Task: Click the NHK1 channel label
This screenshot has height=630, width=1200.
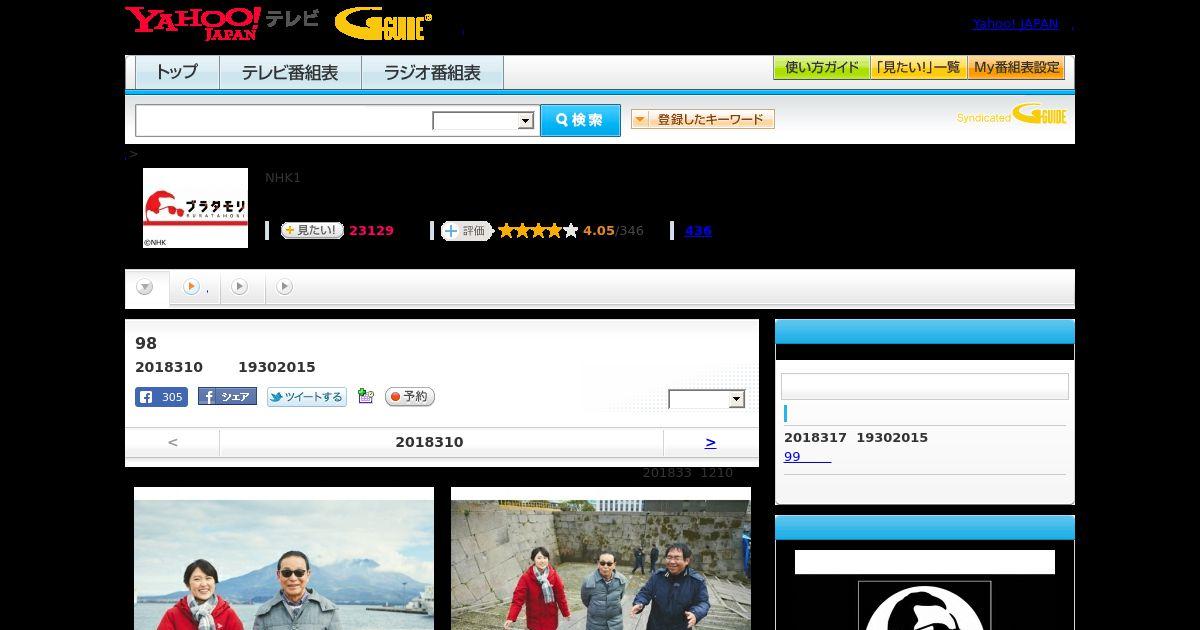Action: click(x=283, y=178)
